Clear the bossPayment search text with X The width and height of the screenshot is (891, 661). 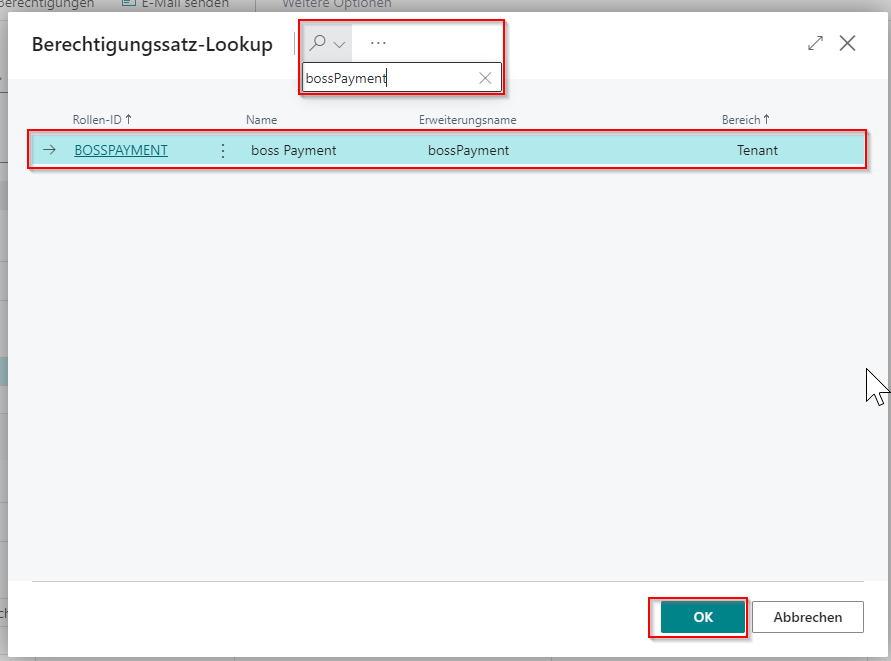[485, 78]
